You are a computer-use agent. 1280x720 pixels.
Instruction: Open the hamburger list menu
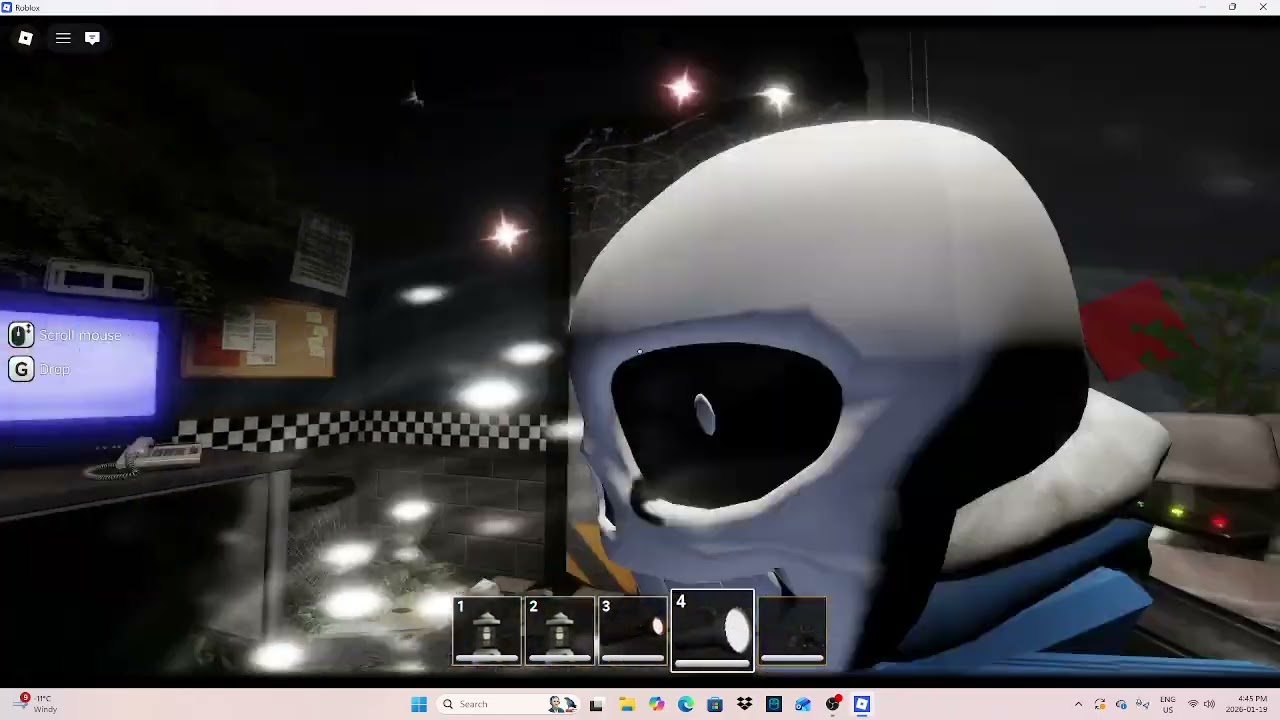click(63, 38)
